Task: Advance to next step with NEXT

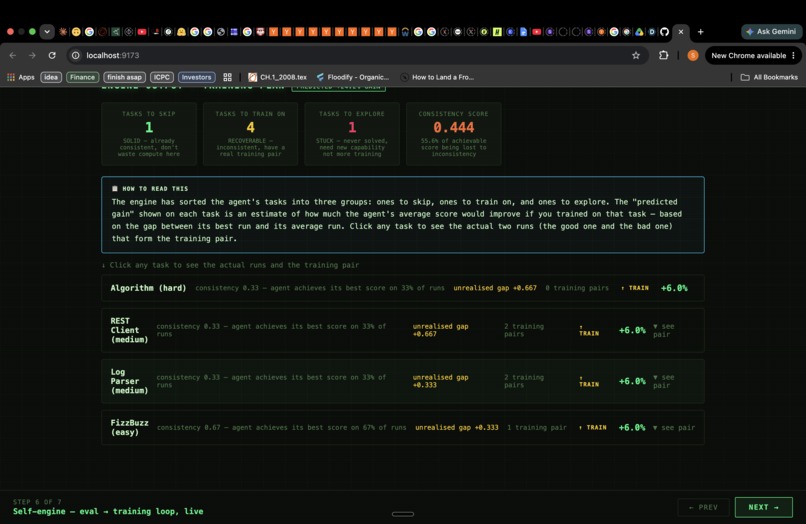Action: click(763, 507)
